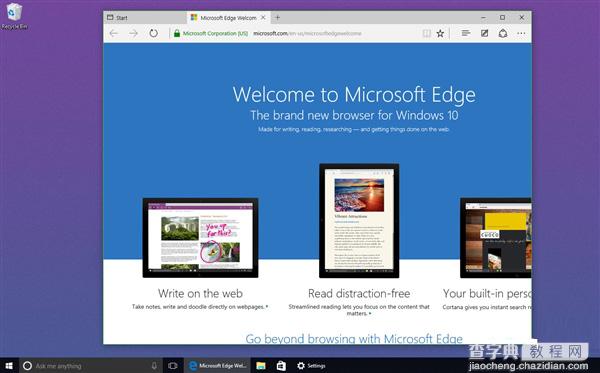Click the Write on the web tablet image
Image resolution: width=600 pixels, height=373 pixels.
[x=200, y=238]
